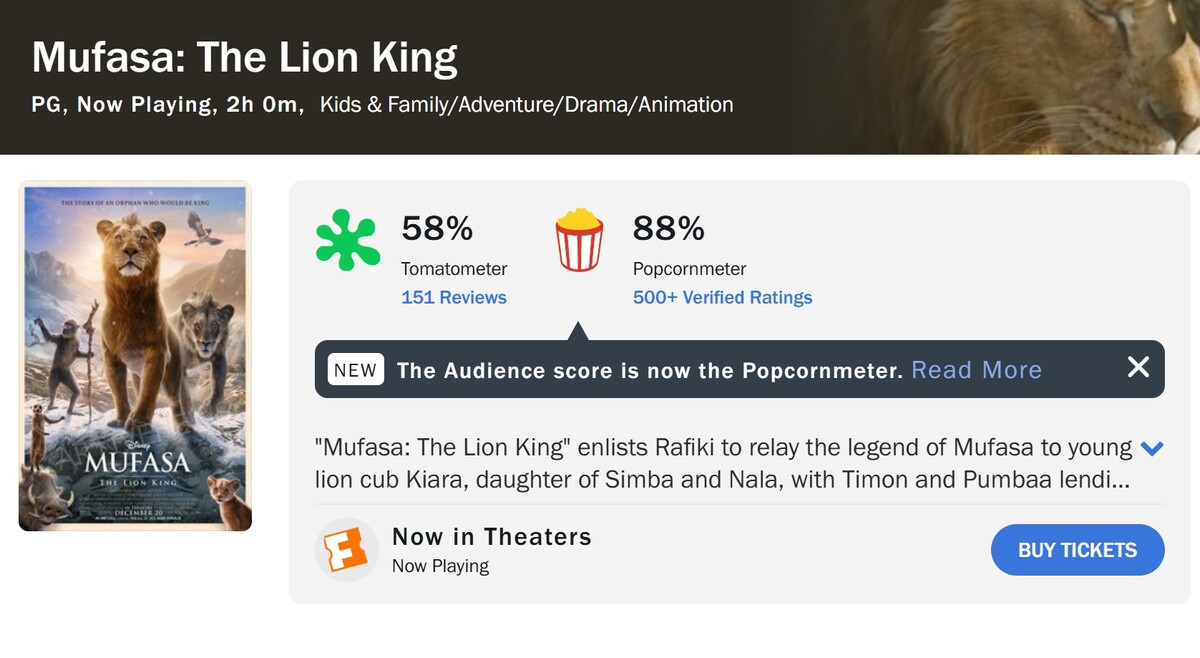
Task: Dismiss the Popcornmeter notice with X
Action: tap(1138, 367)
